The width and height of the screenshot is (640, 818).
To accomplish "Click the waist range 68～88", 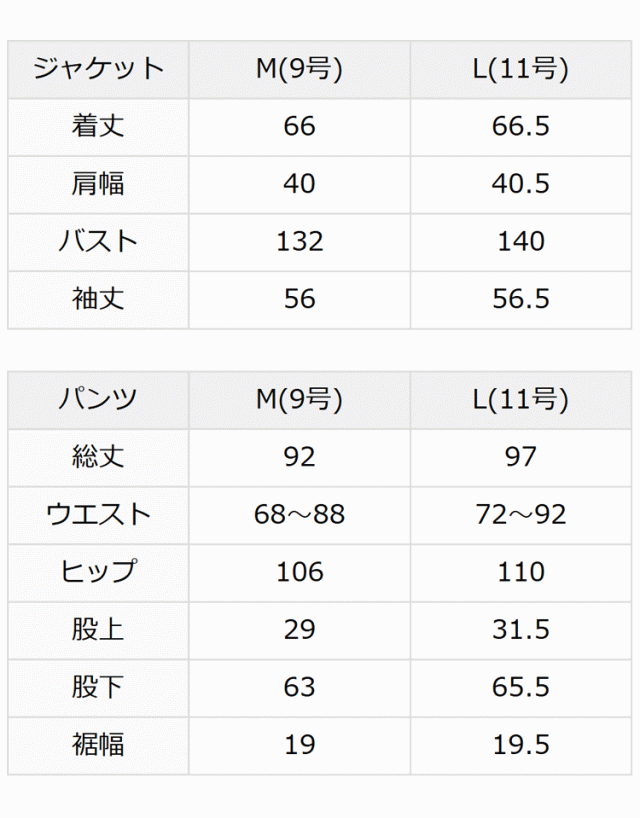I will 299,514.
